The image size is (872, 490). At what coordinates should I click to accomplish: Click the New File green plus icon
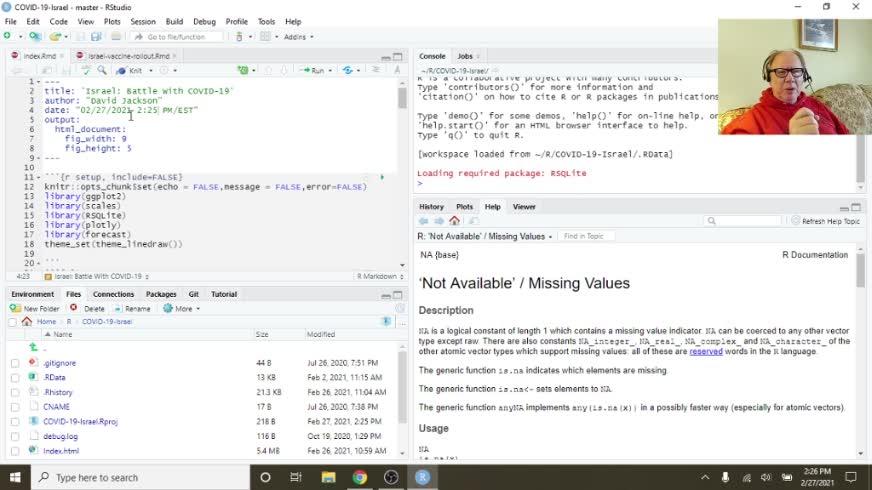point(7,36)
